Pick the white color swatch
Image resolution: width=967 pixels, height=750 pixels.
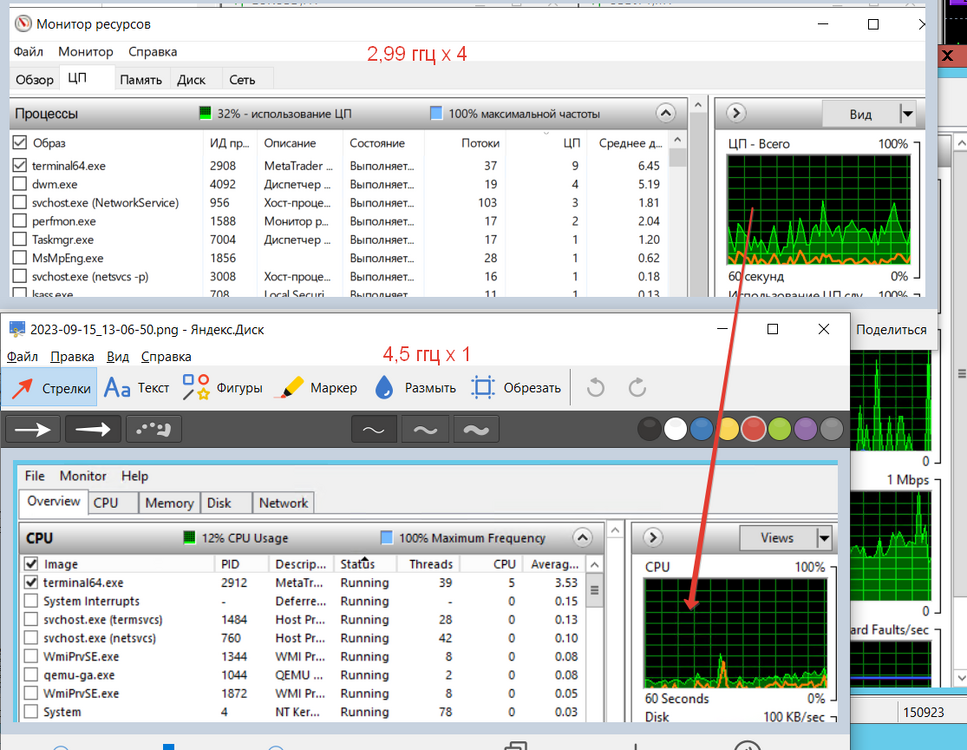point(675,429)
